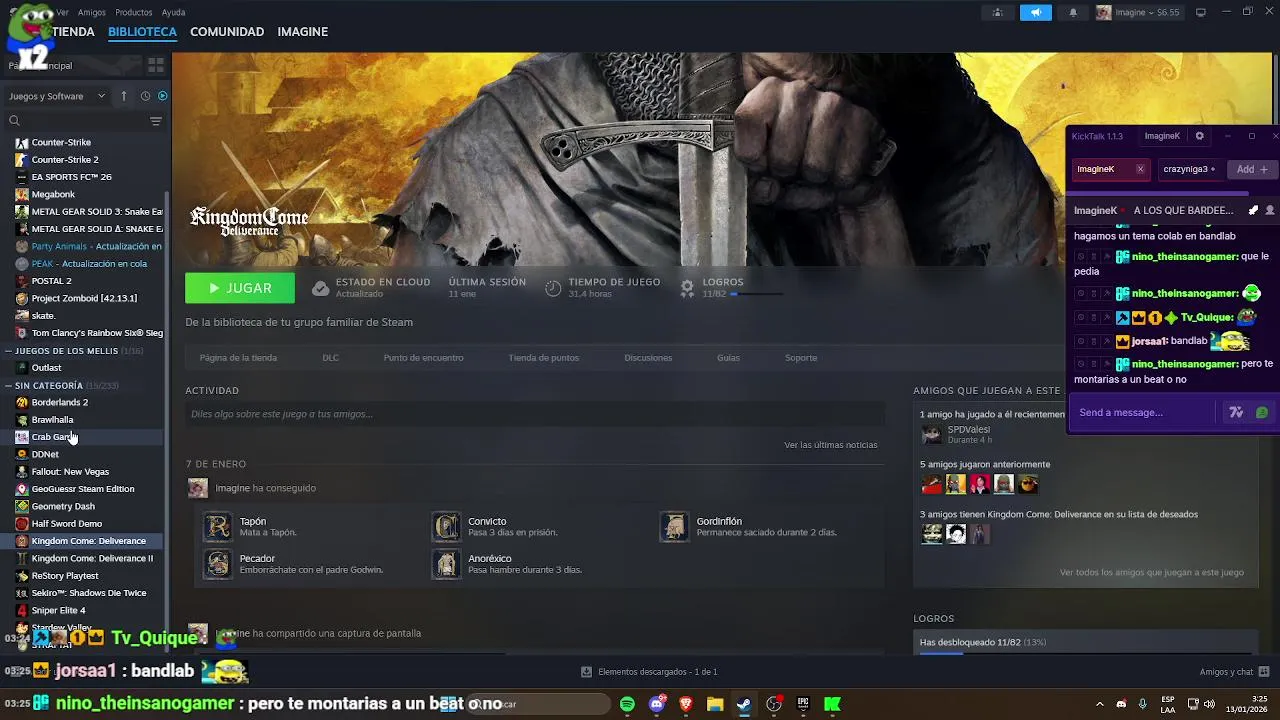Image resolution: width=1280 pixels, height=720 pixels.
Task: Open the Imagine profile tab
Action: pos(302,32)
